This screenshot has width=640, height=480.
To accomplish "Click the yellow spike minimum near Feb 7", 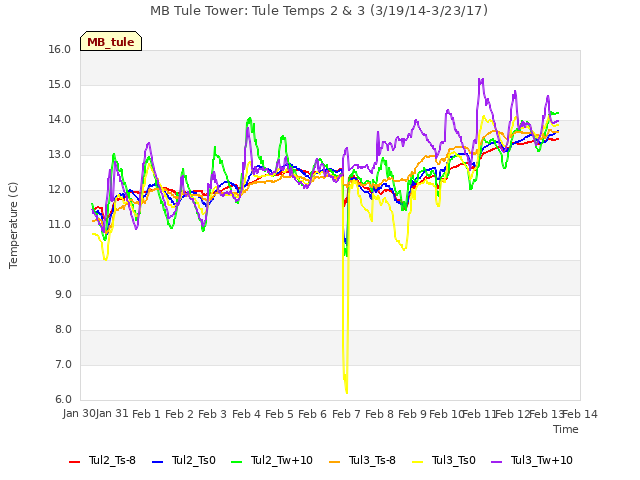I will [347, 393].
